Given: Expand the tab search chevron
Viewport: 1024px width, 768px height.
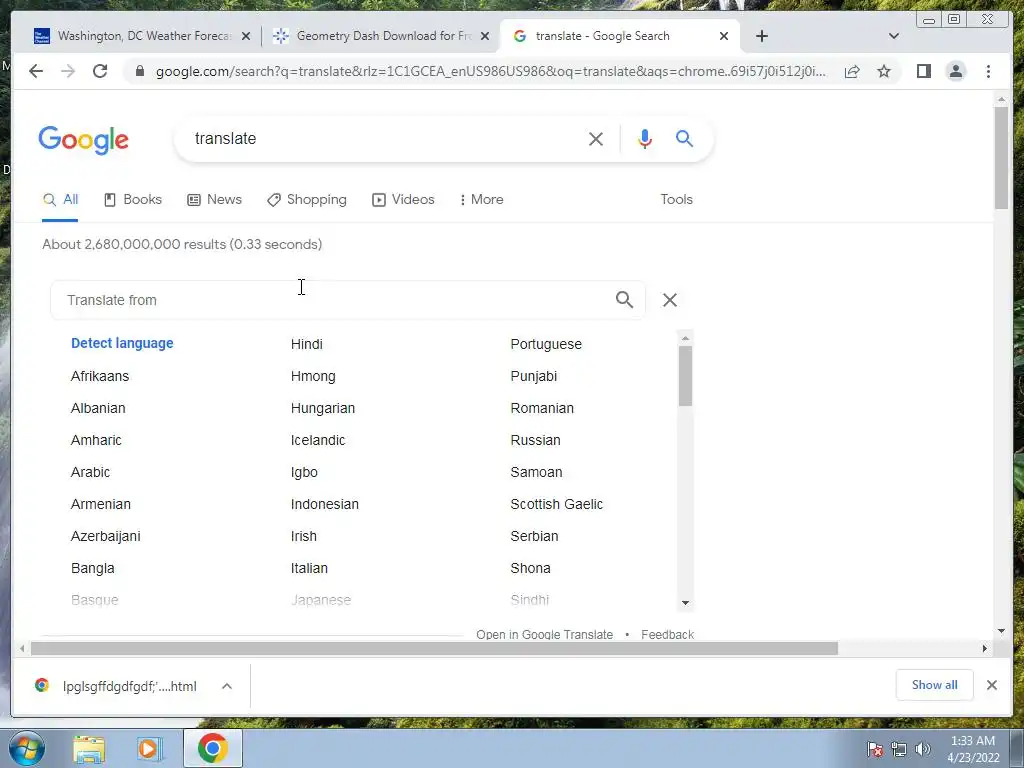Looking at the screenshot, I should pos(894,36).
